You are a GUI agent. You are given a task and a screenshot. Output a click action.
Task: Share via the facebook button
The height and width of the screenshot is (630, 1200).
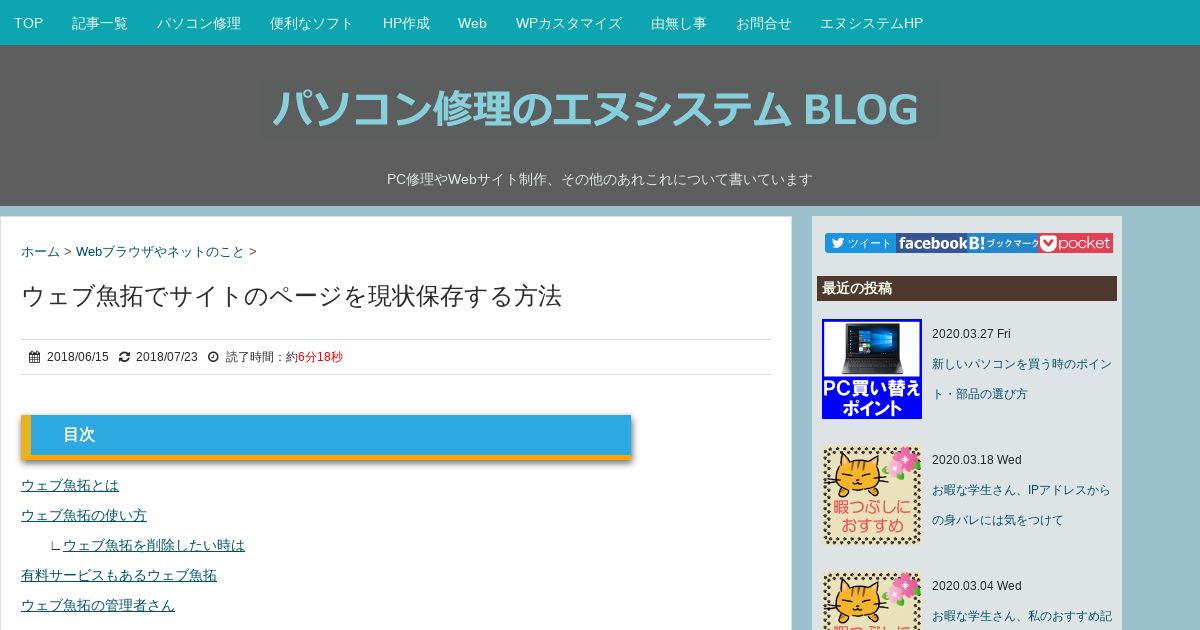930,243
